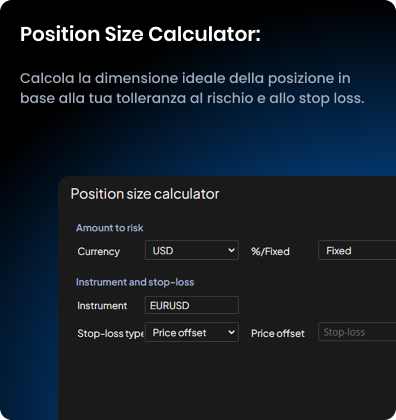
Task: Click the Price offset label beside Stop-loss field
Action: pos(278,333)
